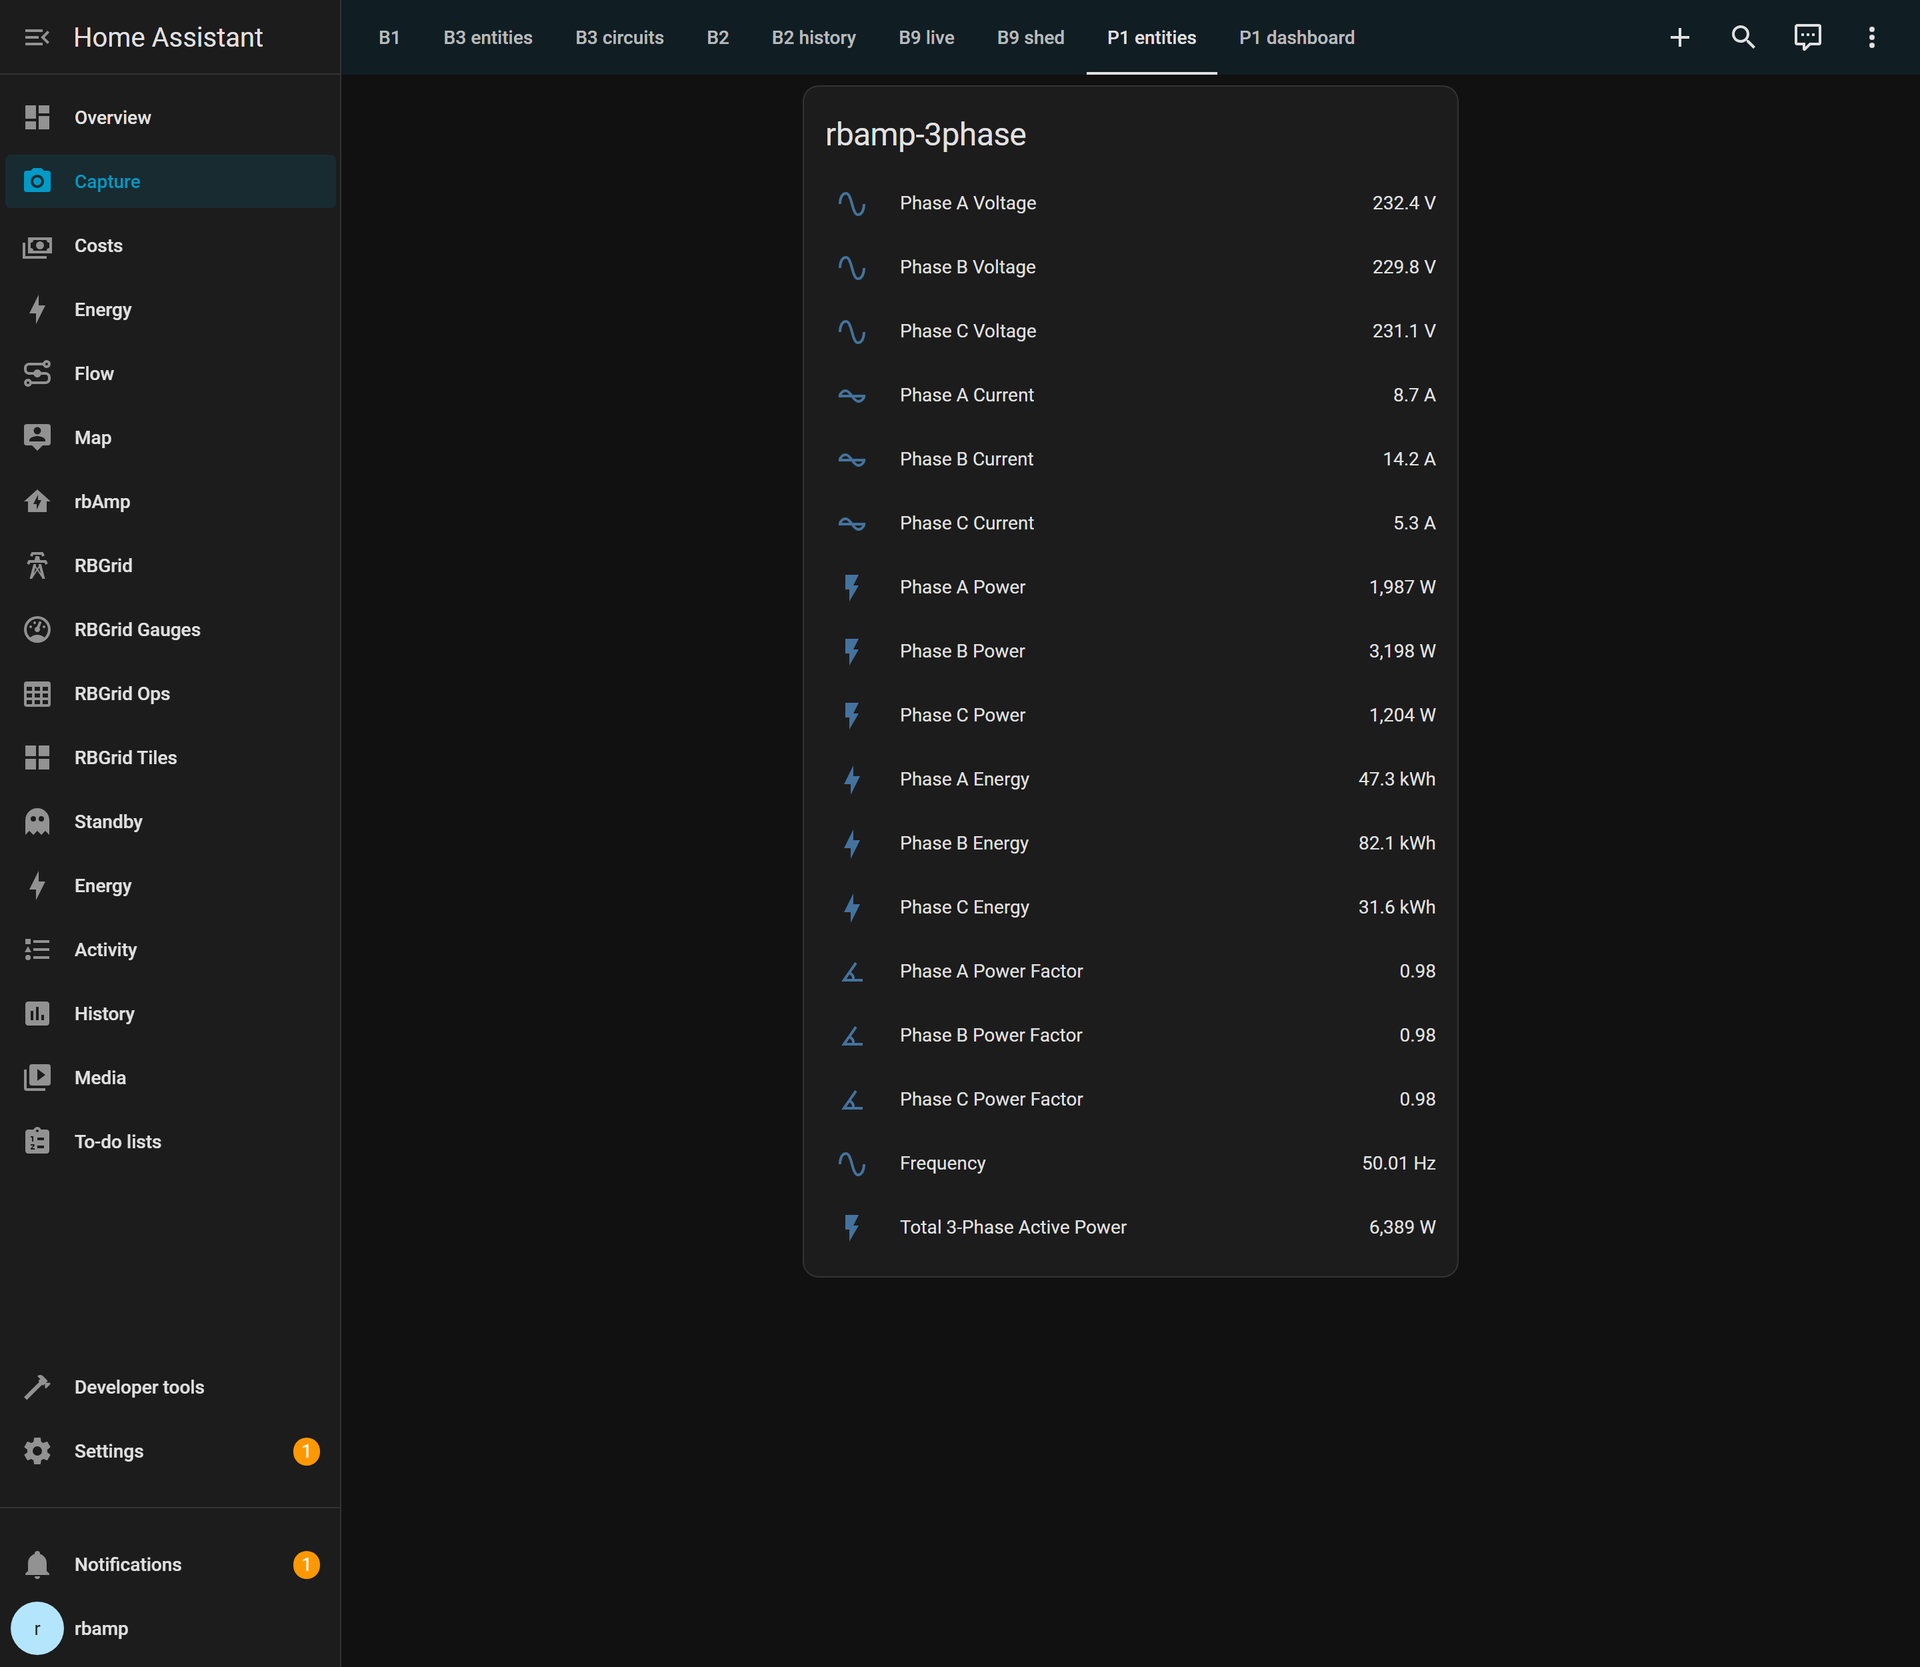Open Phase C Current entity details
Image resolution: width=1920 pixels, height=1667 pixels.
tap(1130, 523)
